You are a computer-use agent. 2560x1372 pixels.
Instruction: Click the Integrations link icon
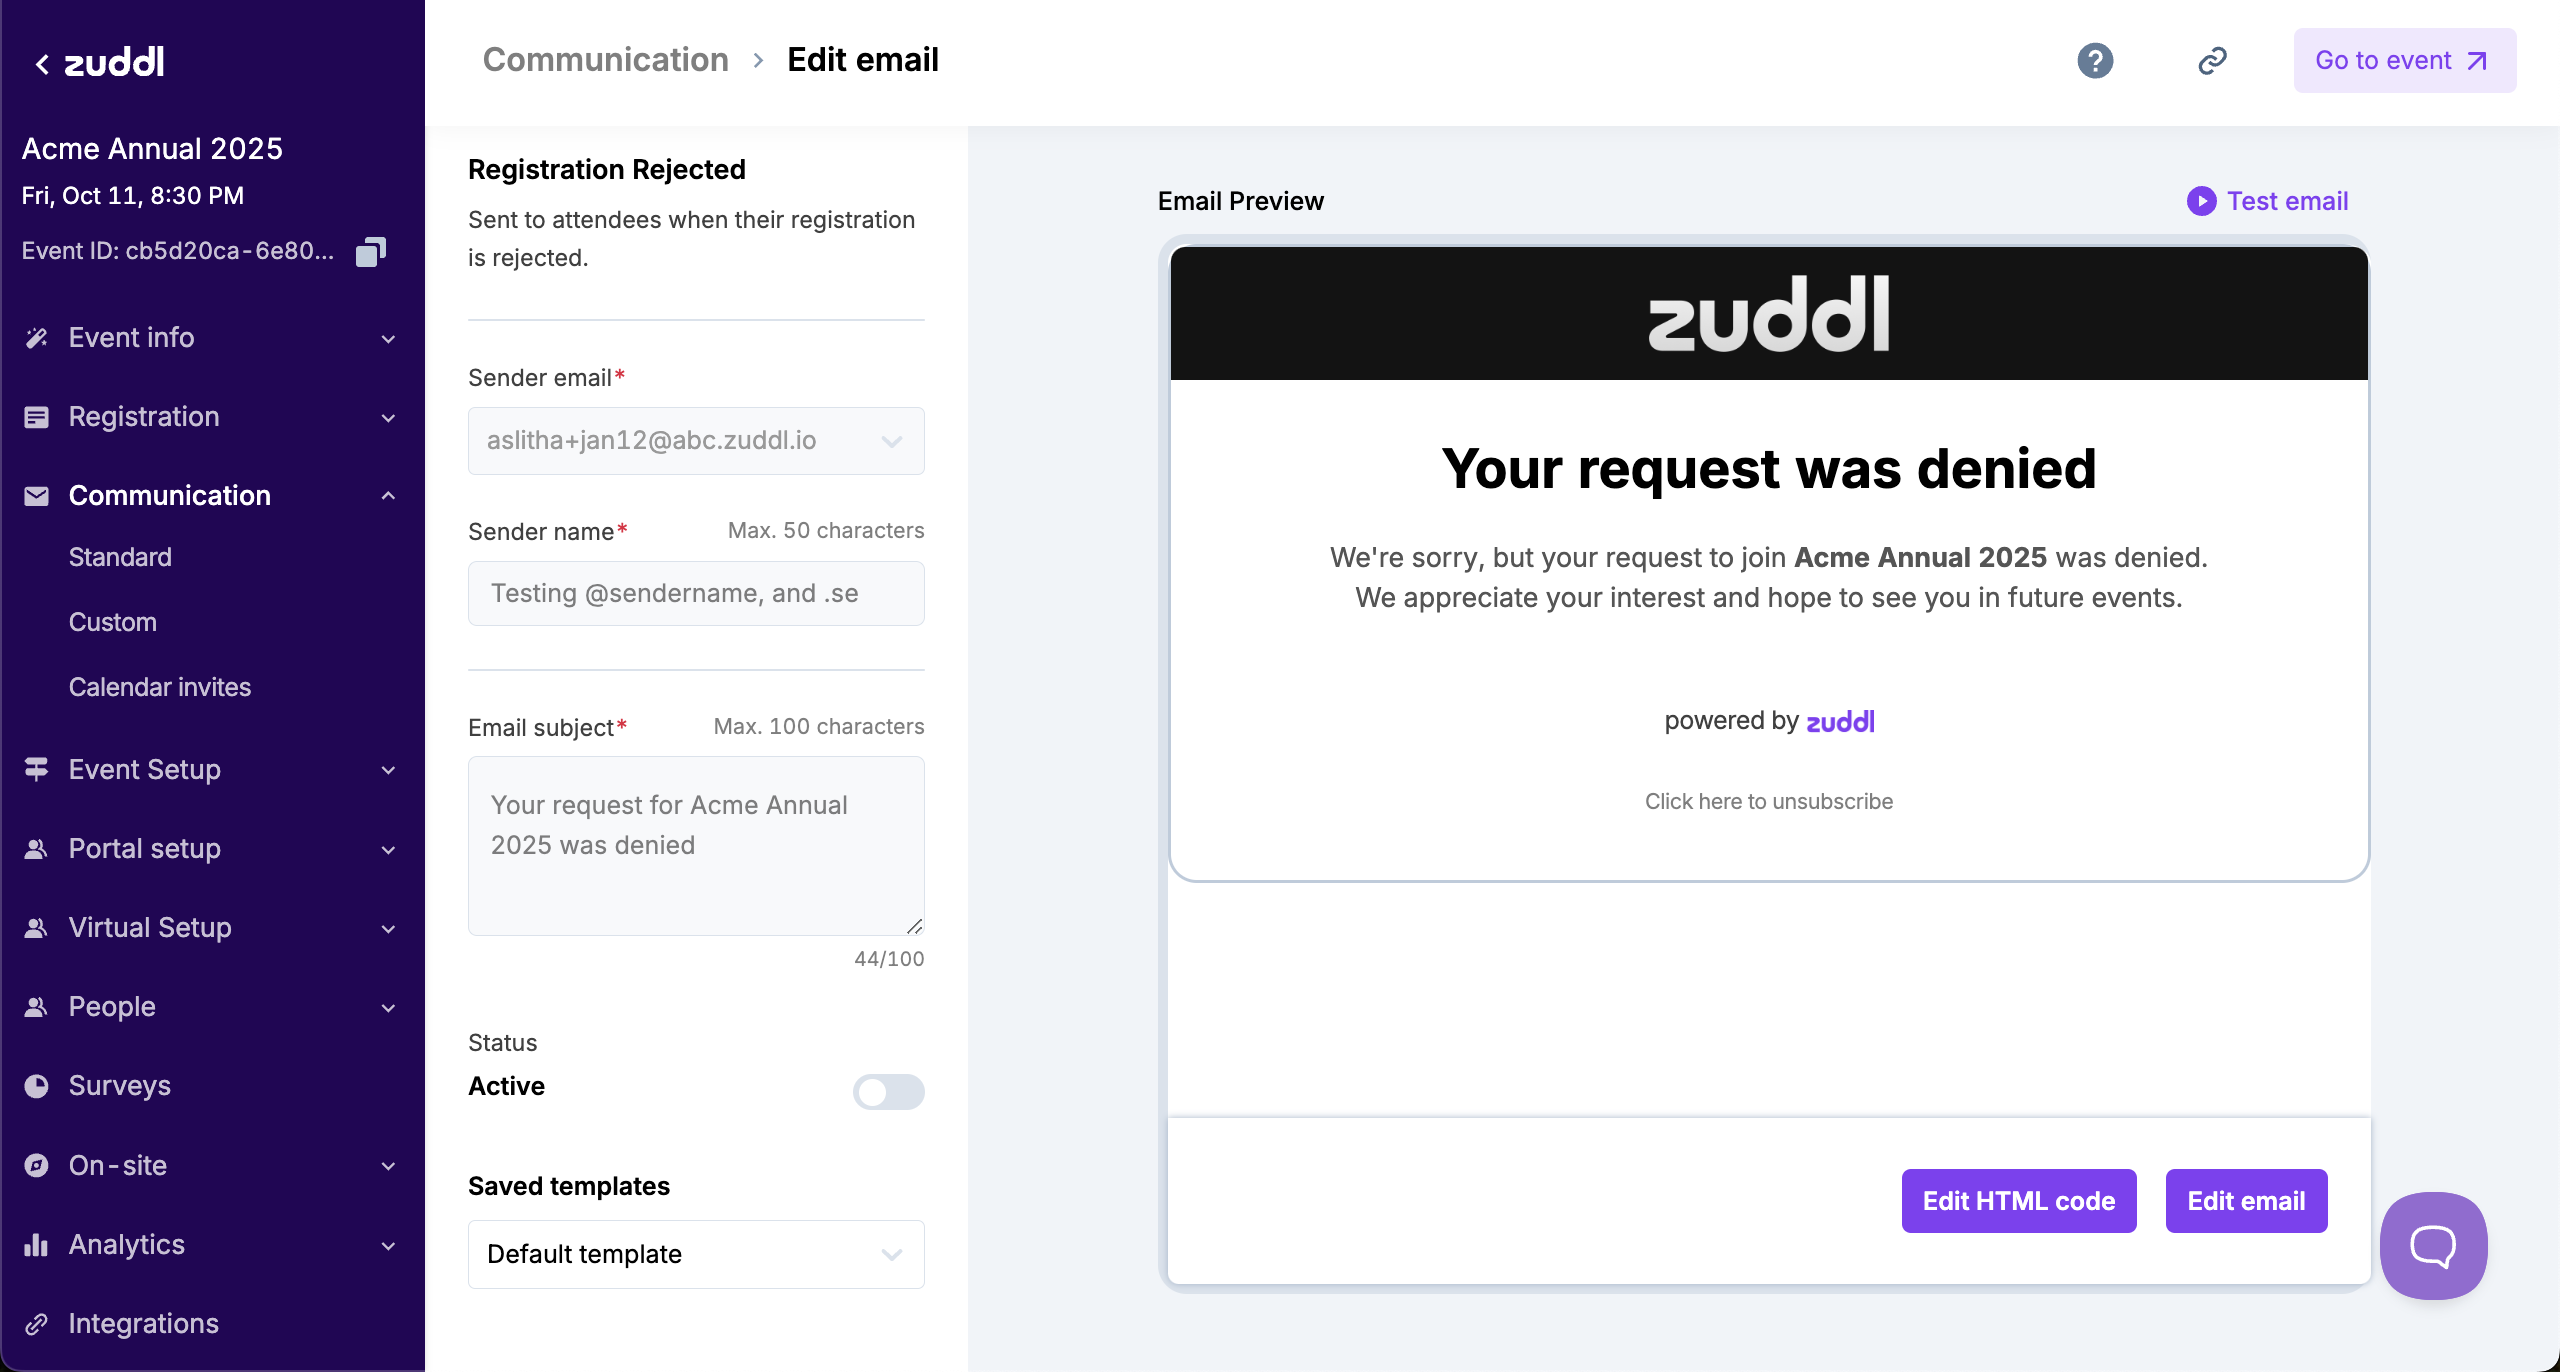coord(36,1324)
